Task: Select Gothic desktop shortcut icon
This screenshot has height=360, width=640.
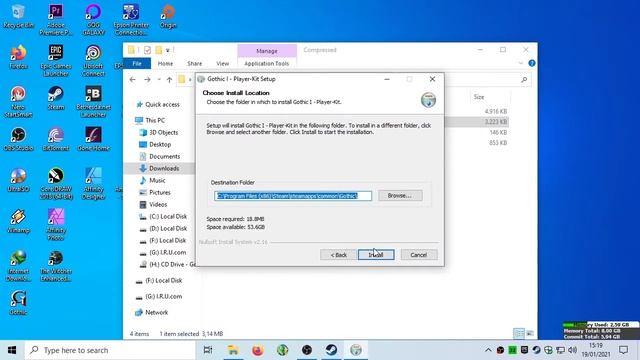Action: pyautogui.click(x=18, y=303)
